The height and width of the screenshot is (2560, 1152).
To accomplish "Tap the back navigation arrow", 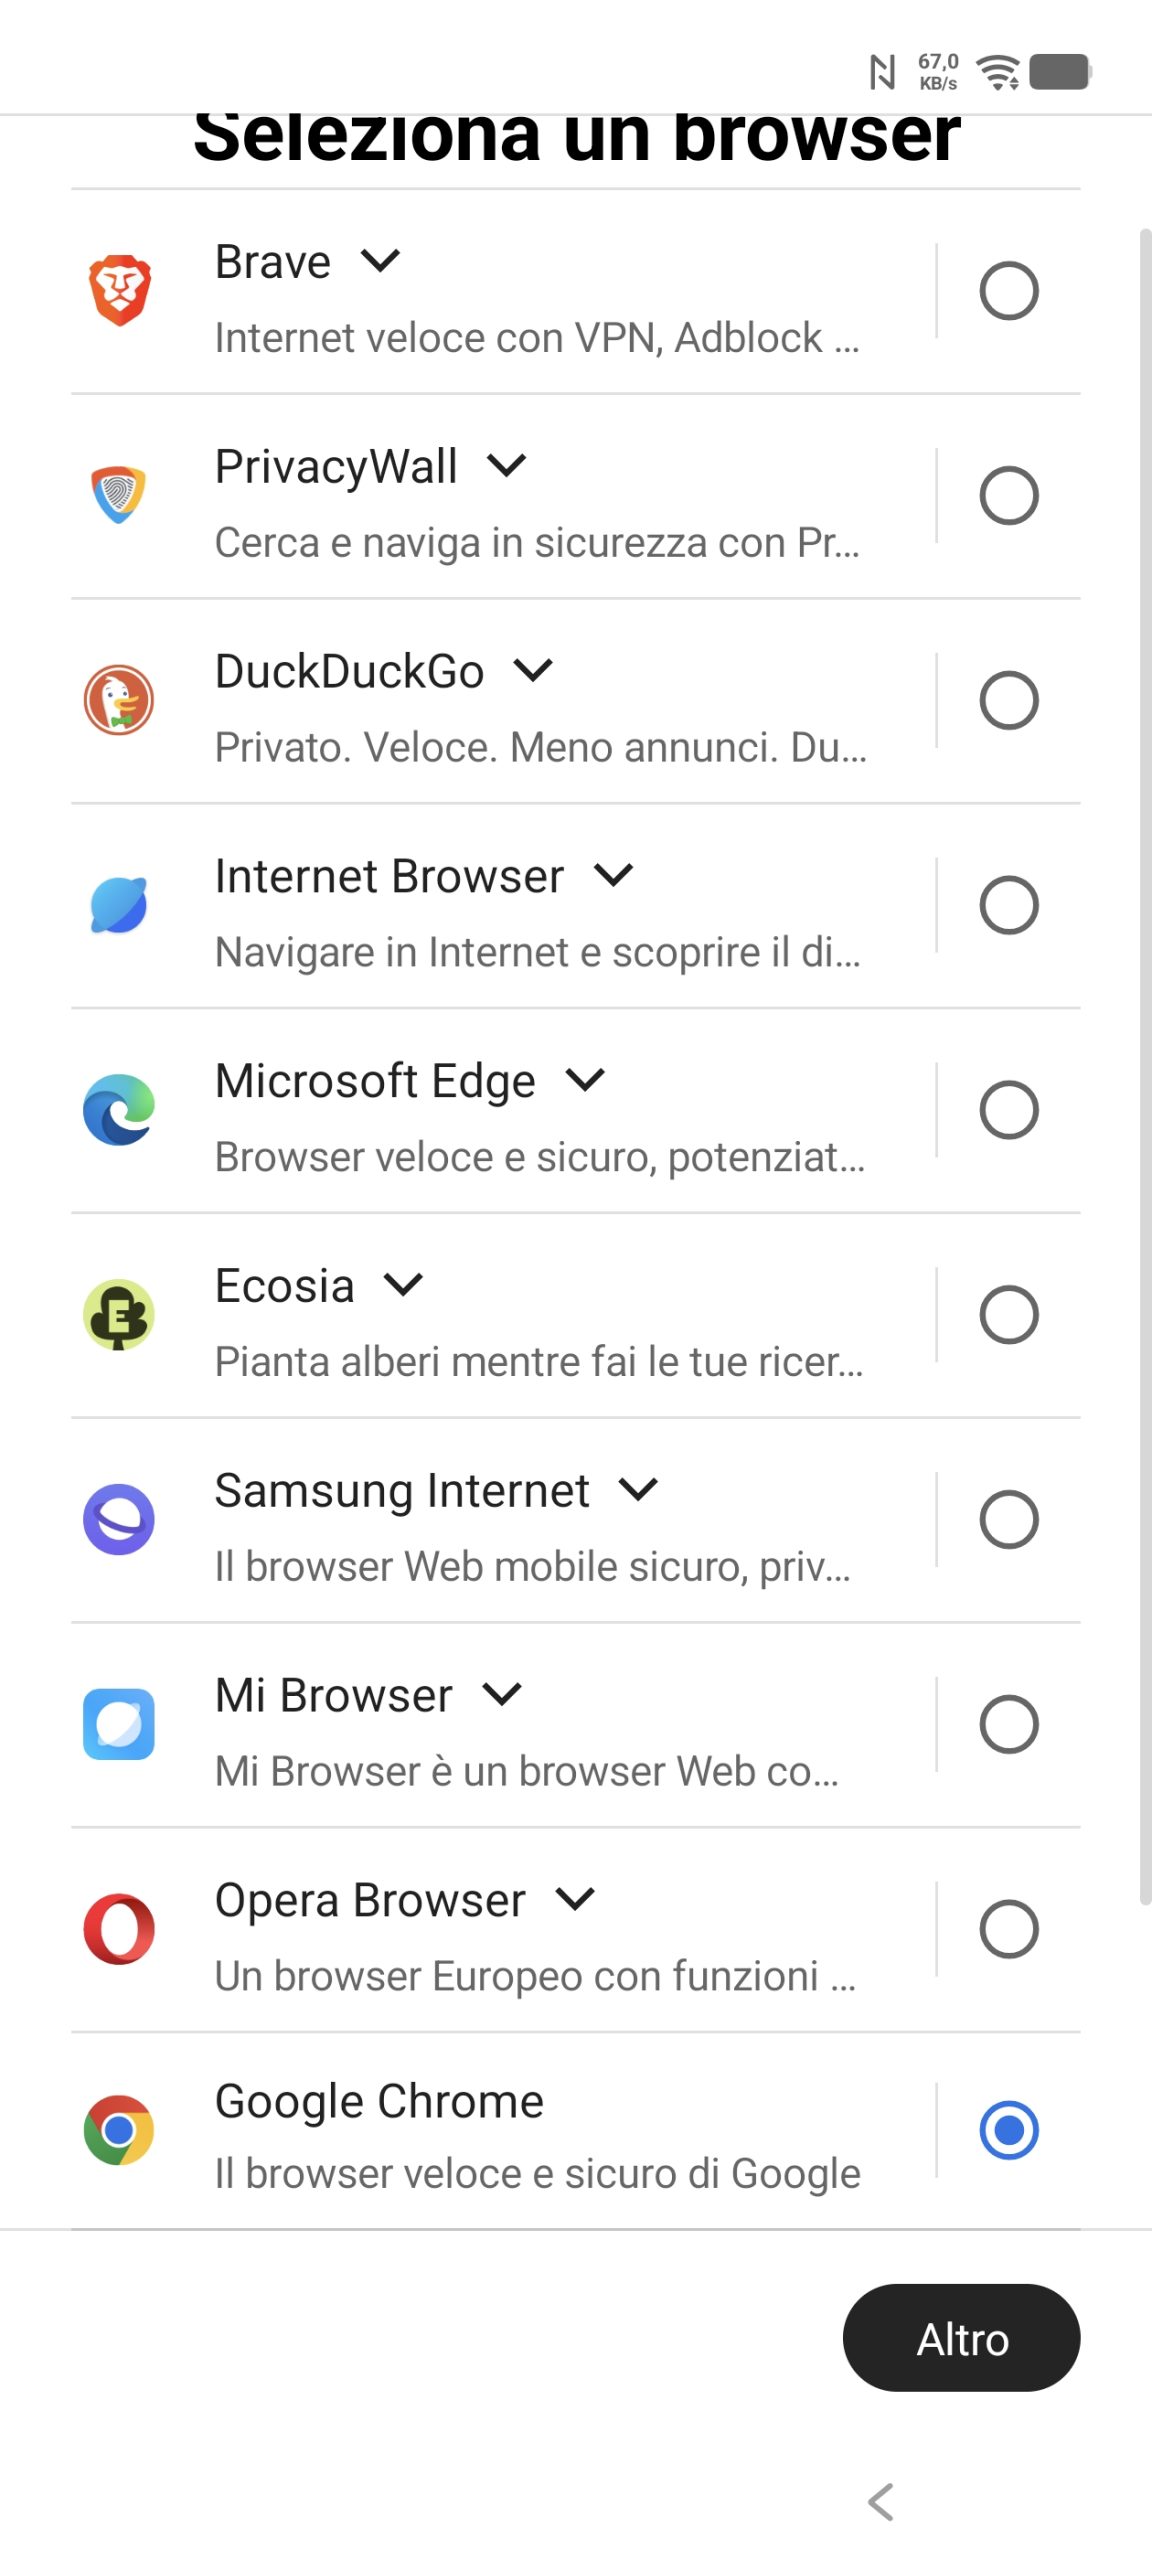I will point(880,2502).
